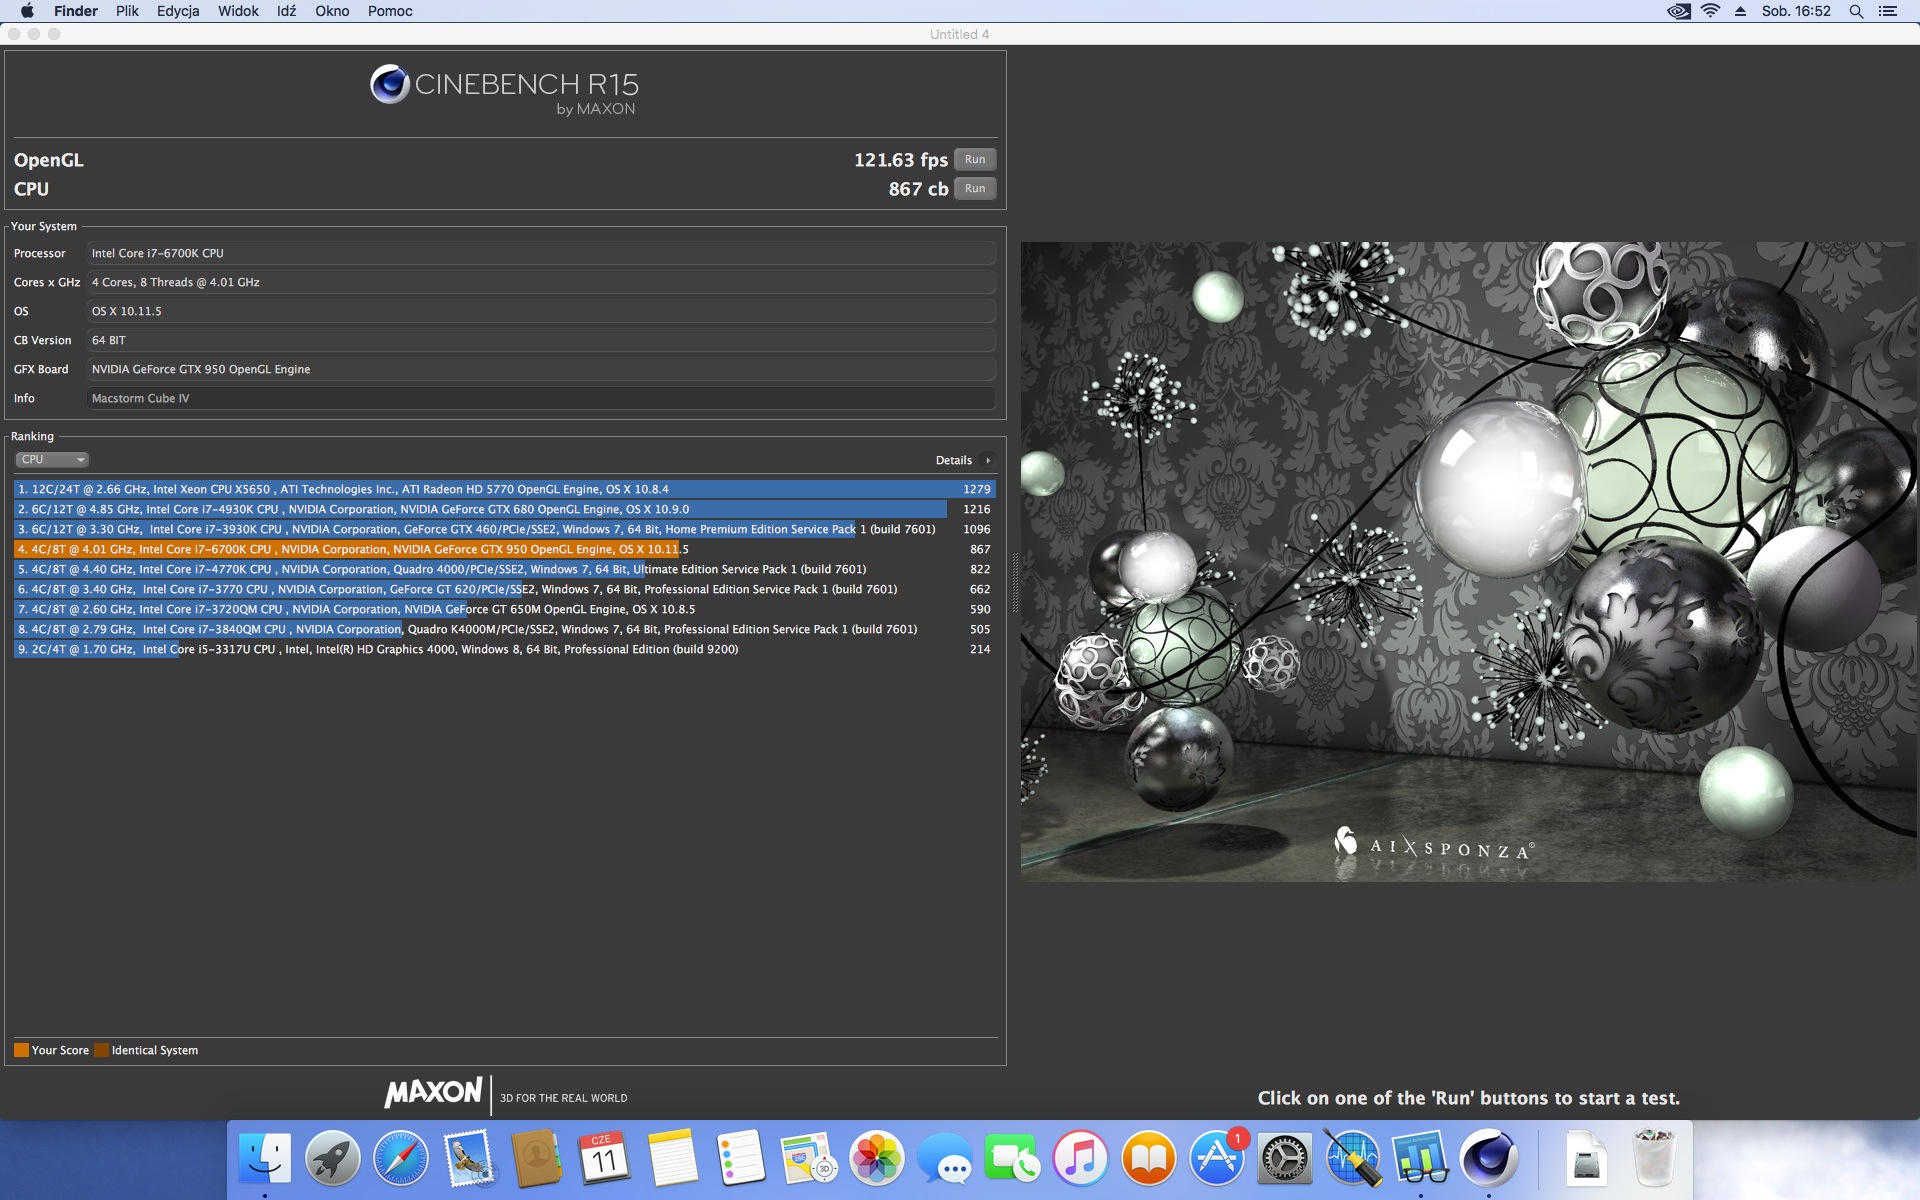The height and width of the screenshot is (1200, 1920).
Task: Open the Apple menu
Action: pyautogui.click(x=27, y=11)
